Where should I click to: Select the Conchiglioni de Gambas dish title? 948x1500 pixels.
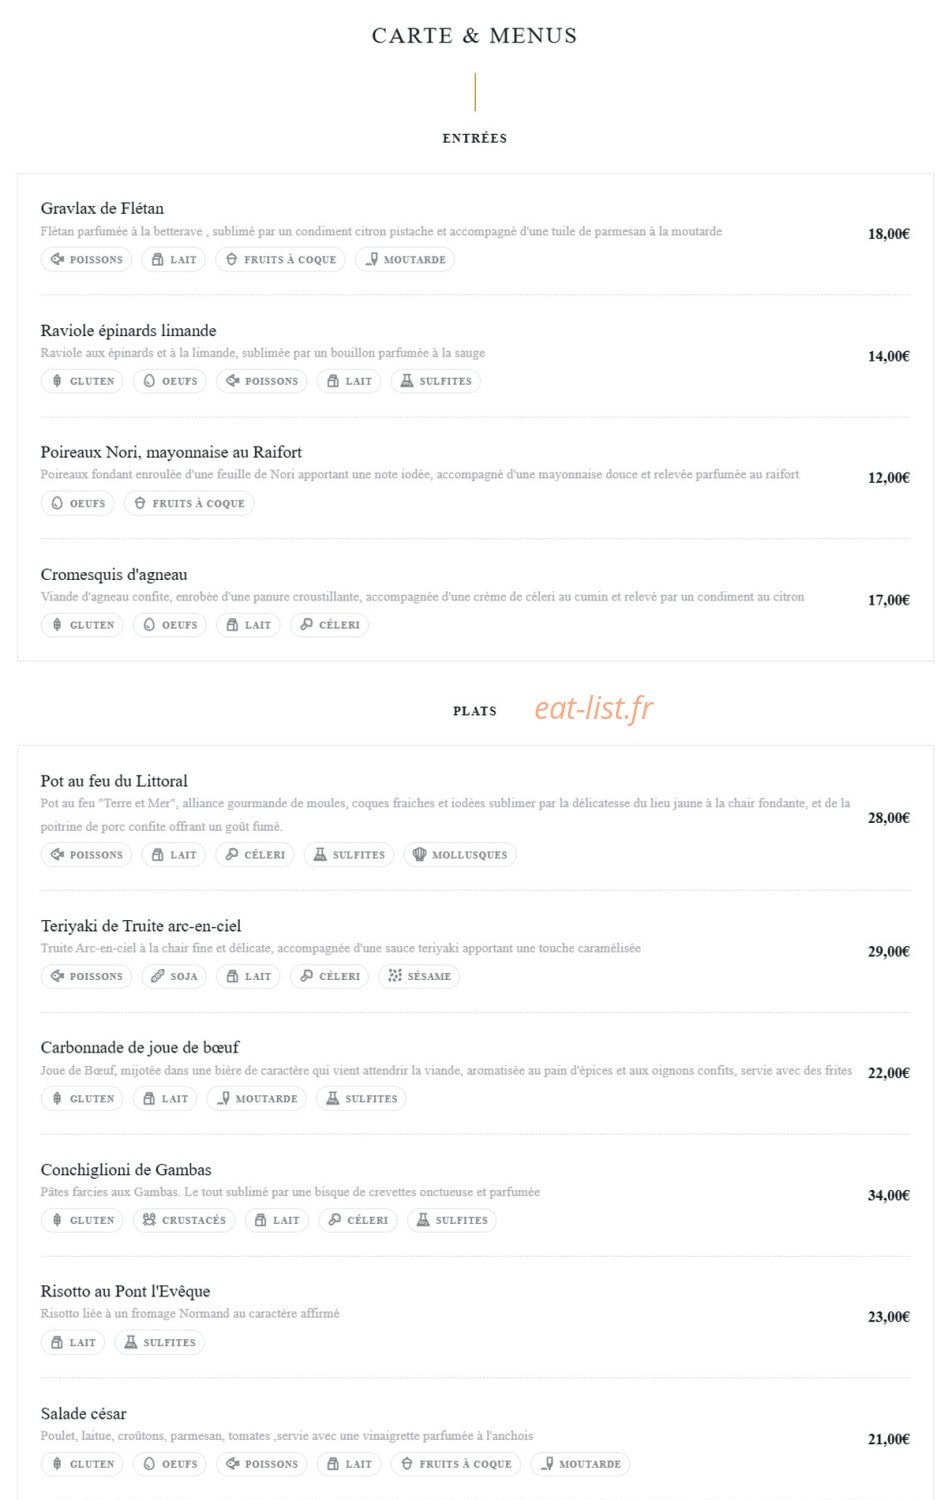pos(126,1169)
